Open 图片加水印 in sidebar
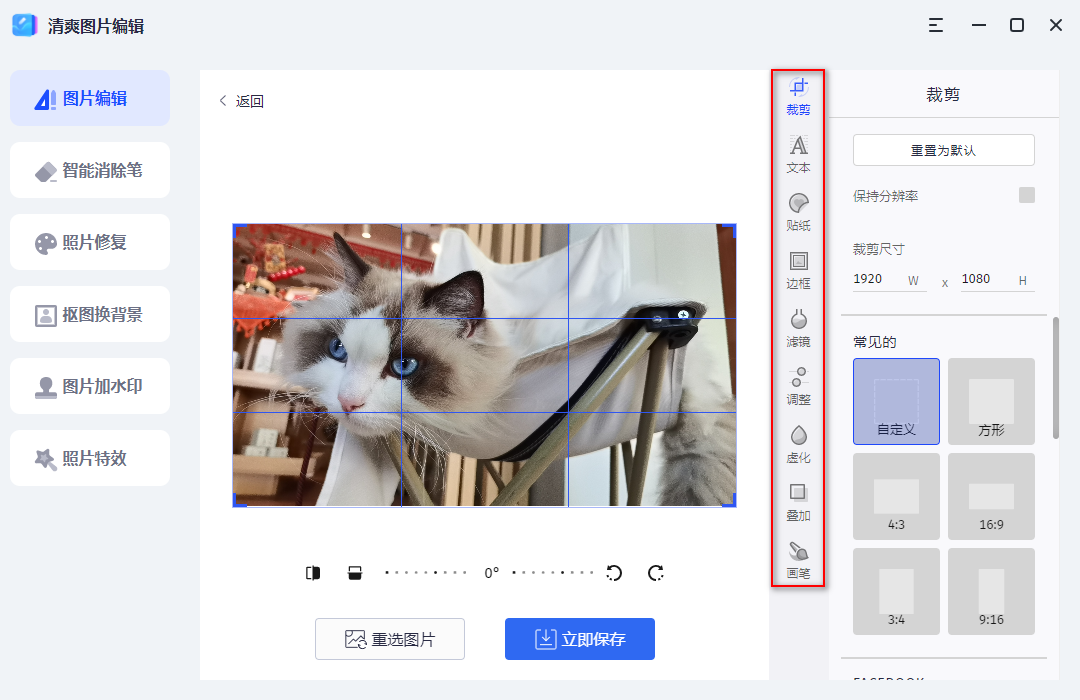1080x700 pixels. pos(90,386)
